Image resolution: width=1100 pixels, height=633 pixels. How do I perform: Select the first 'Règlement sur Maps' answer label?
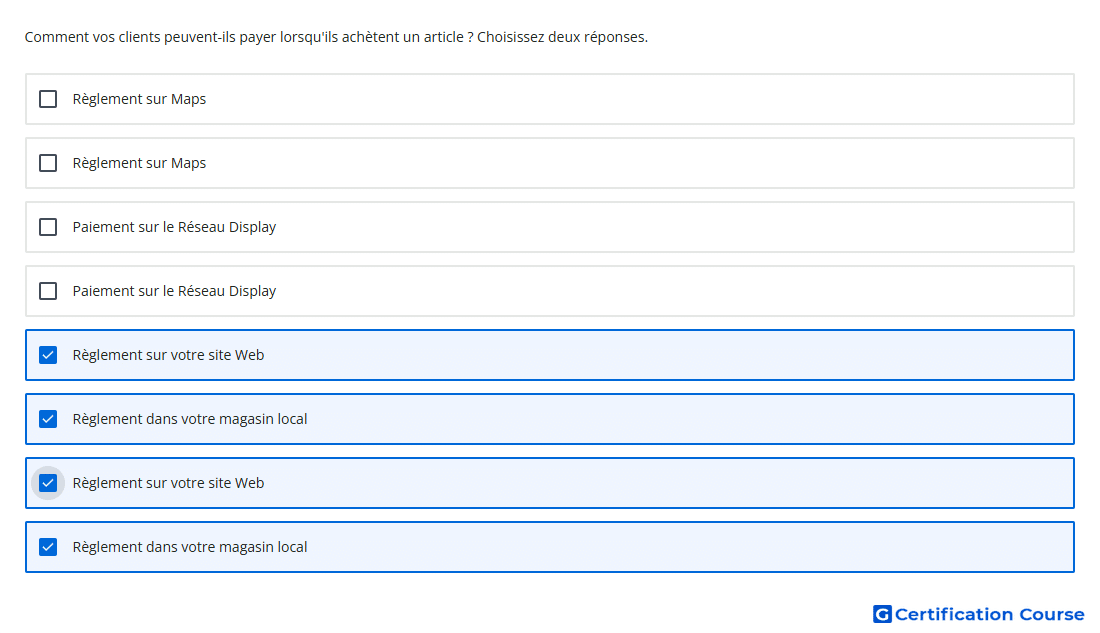point(139,99)
